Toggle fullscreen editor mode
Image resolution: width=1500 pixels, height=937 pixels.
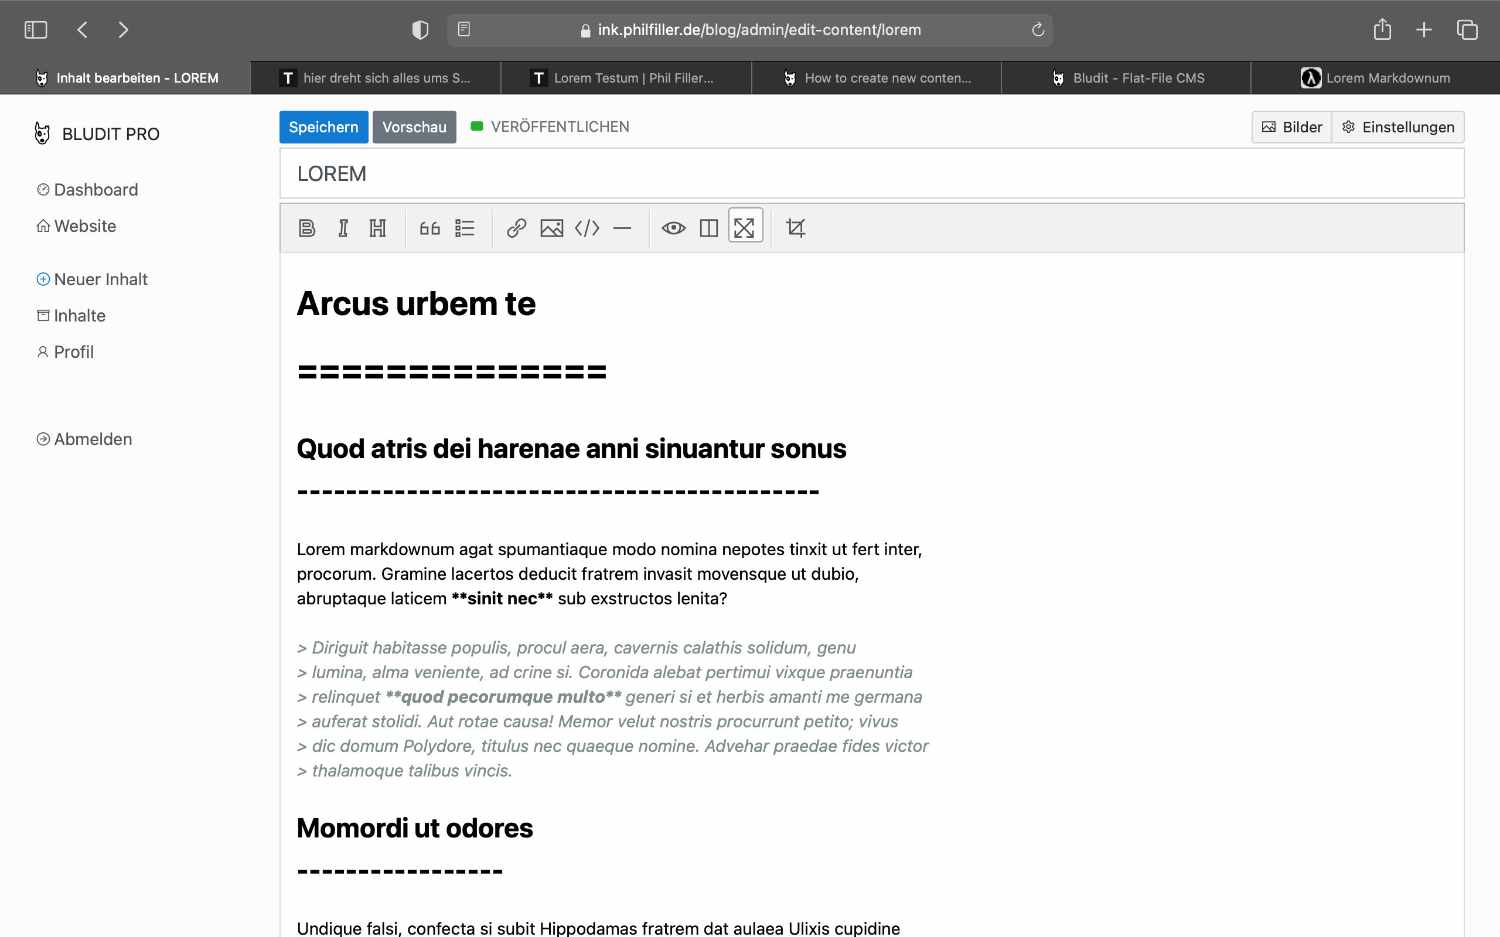pos(745,227)
